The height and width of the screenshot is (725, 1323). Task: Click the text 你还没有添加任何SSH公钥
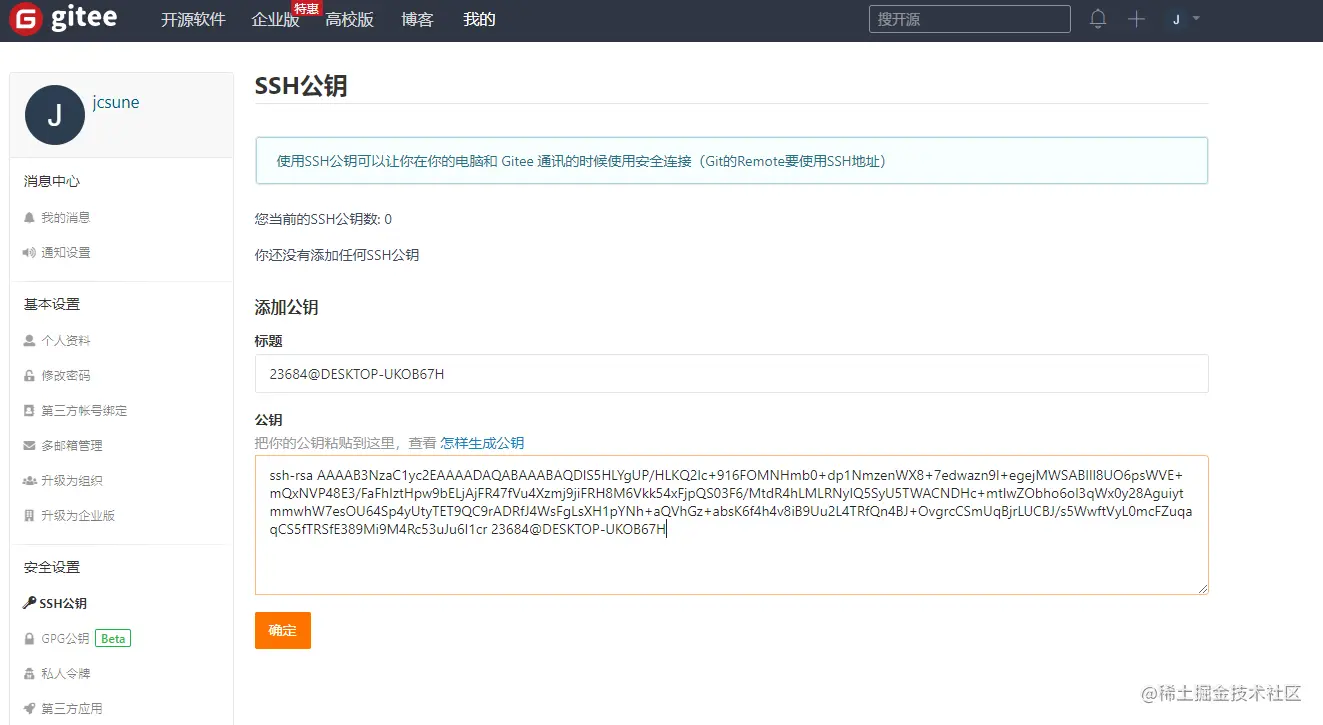click(x=337, y=255)
